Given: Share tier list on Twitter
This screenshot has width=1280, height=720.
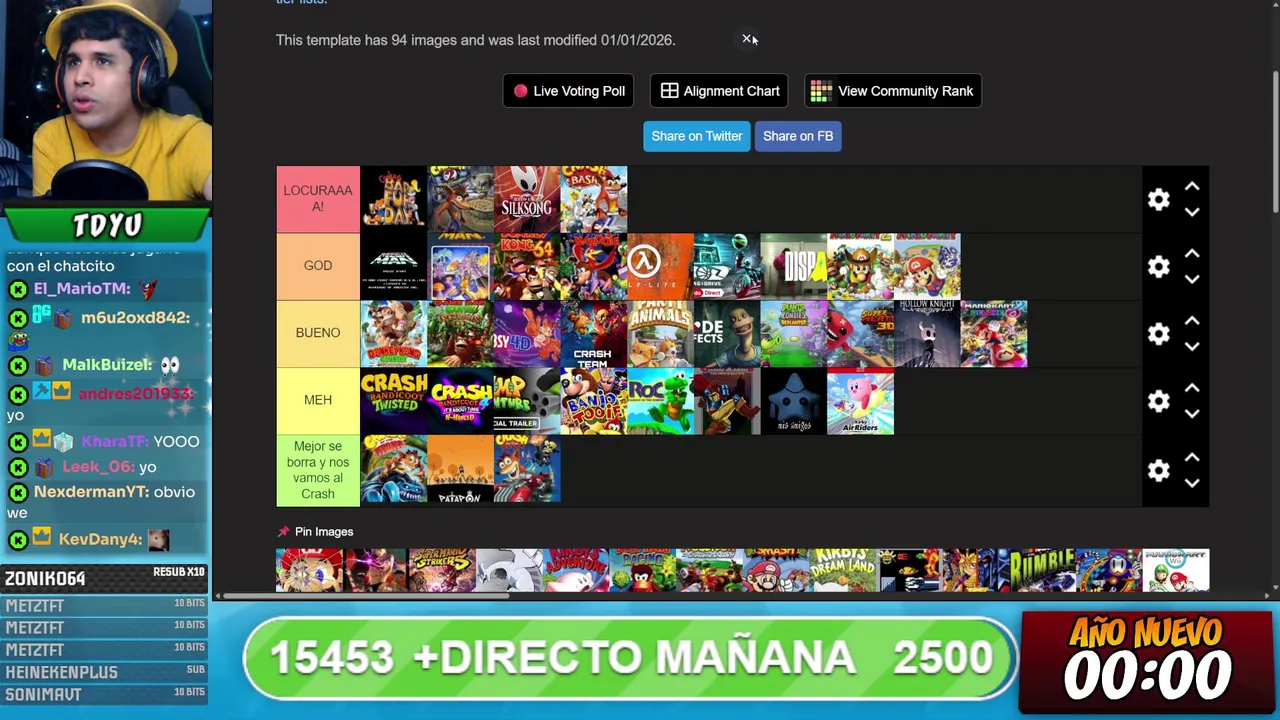Looking at the screenshot, I should click(x=697, y=136).
